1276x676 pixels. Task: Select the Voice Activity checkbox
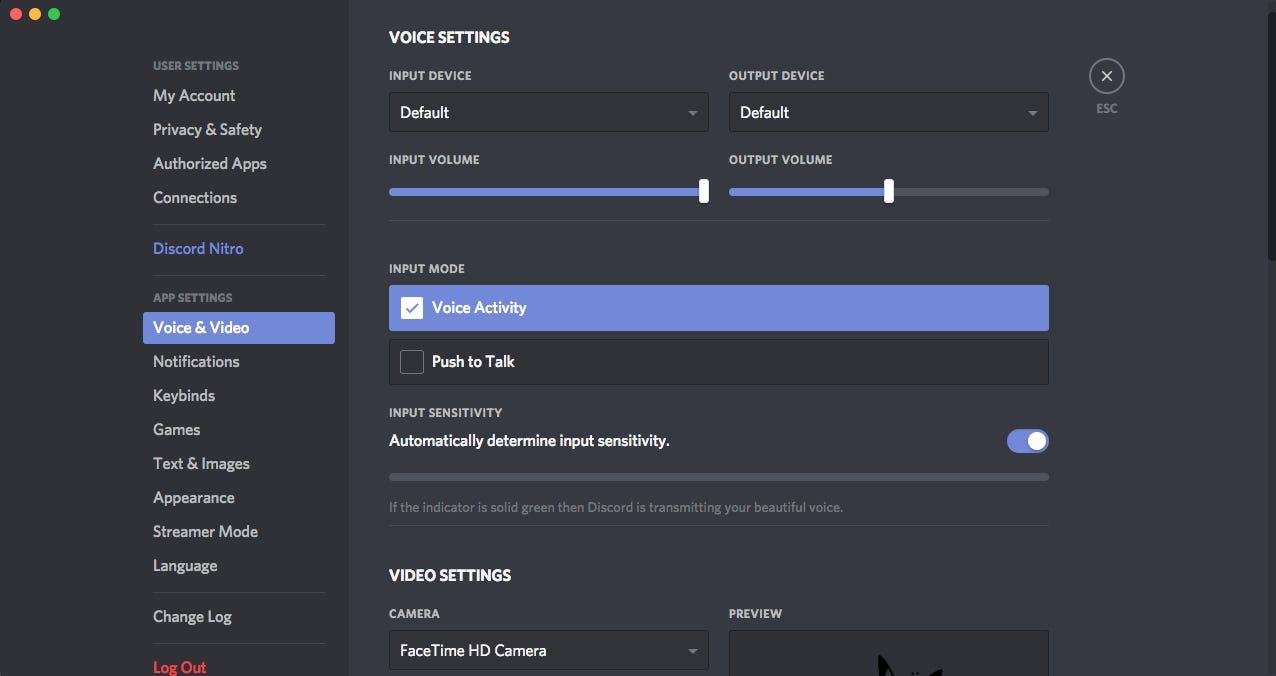(412, 308)
